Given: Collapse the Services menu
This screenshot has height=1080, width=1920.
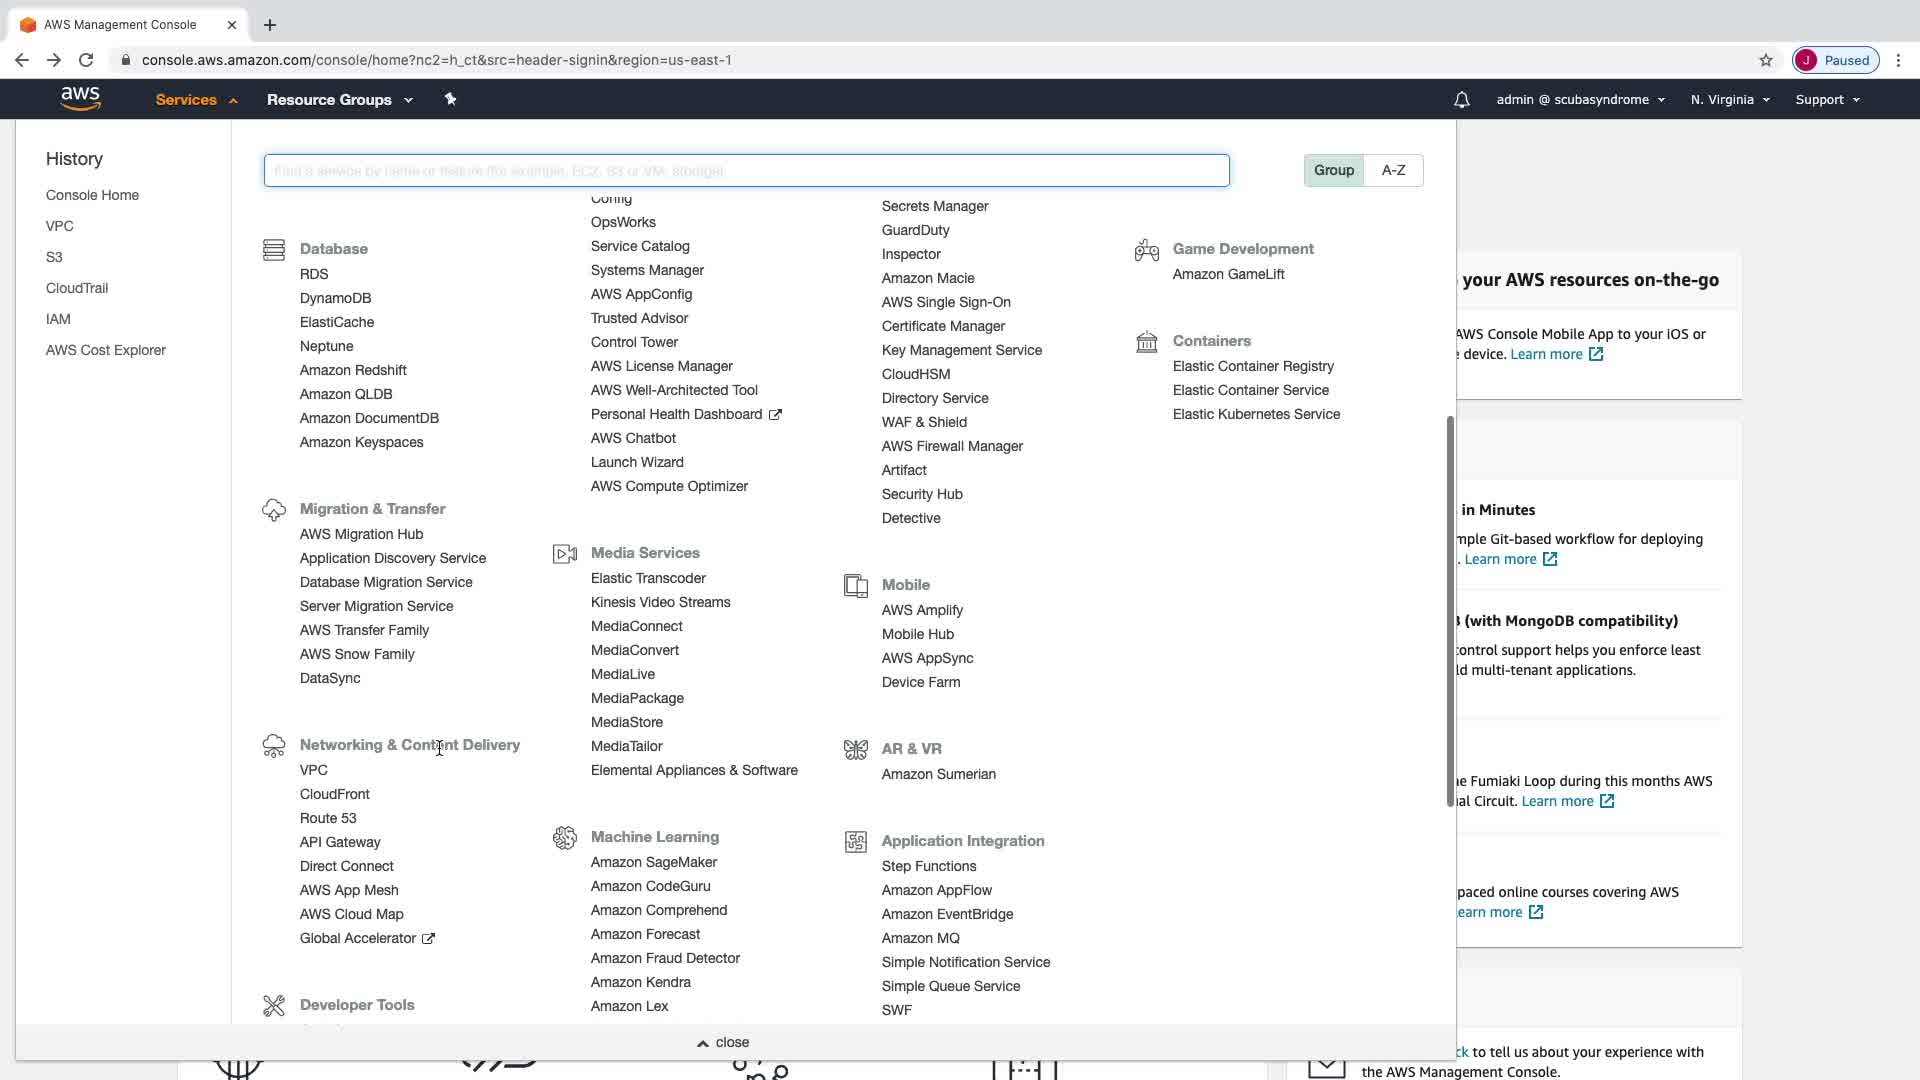Looking at the screenshot, I should pos(196,100).
